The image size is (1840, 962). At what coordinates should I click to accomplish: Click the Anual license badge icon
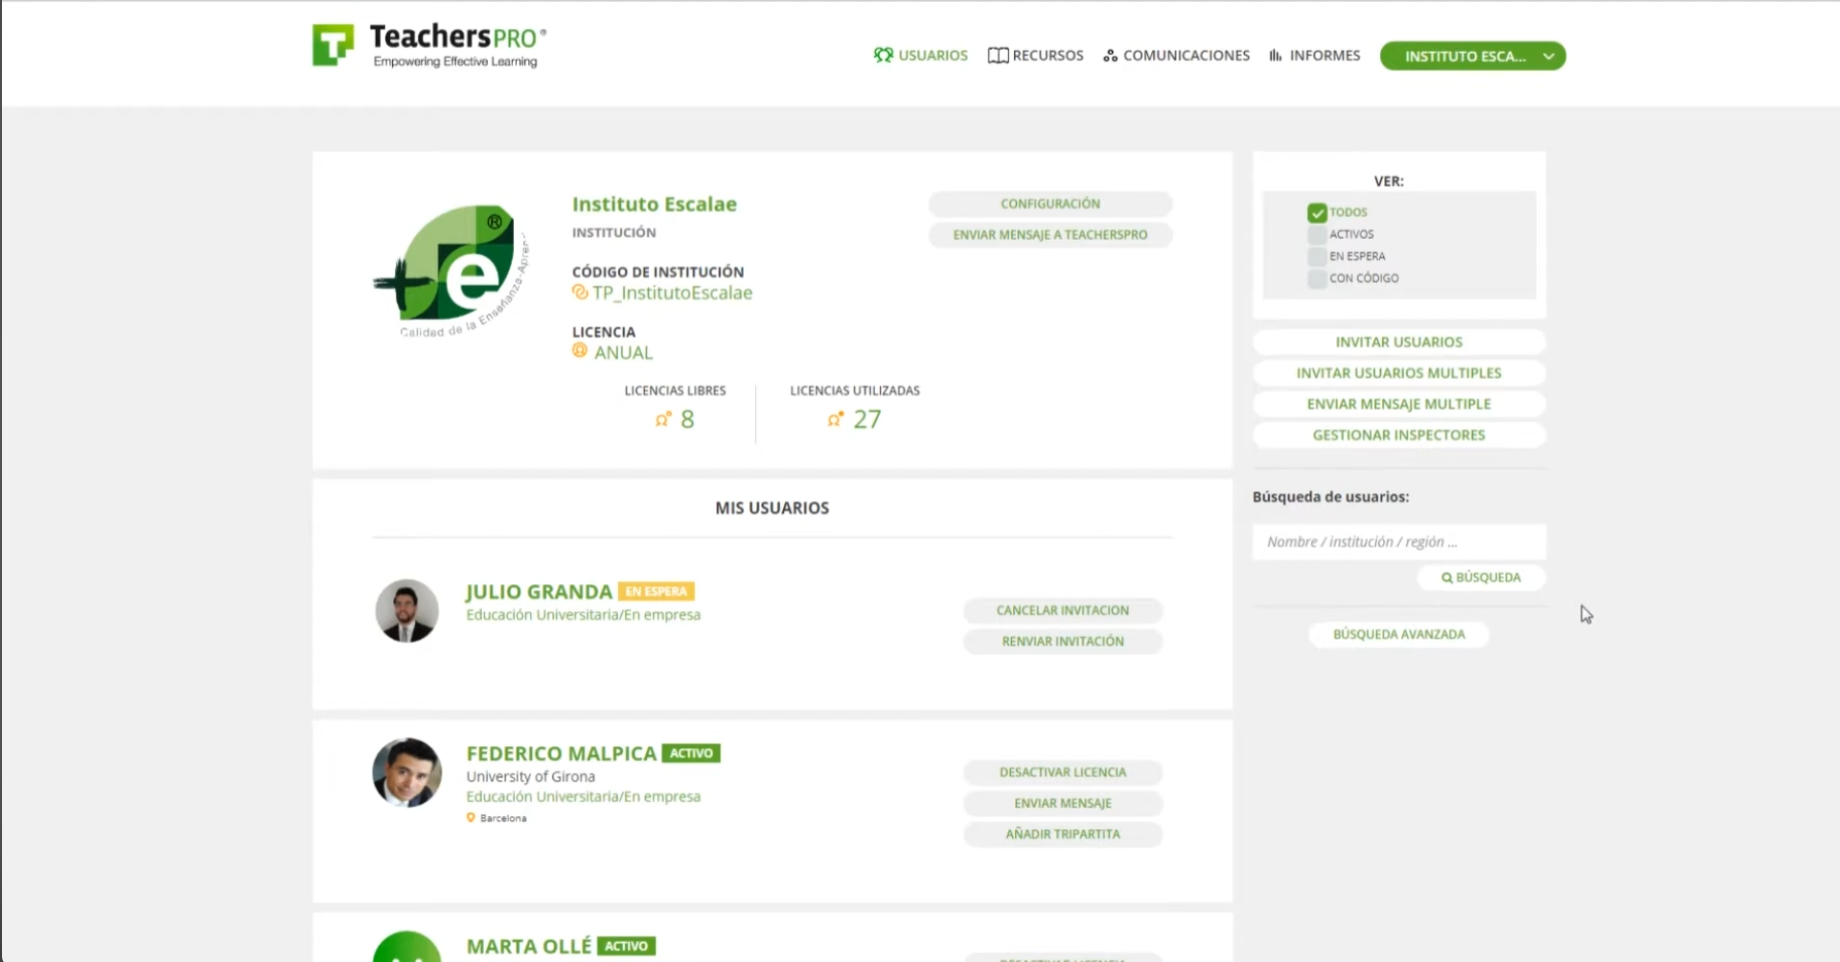[580, 351]
